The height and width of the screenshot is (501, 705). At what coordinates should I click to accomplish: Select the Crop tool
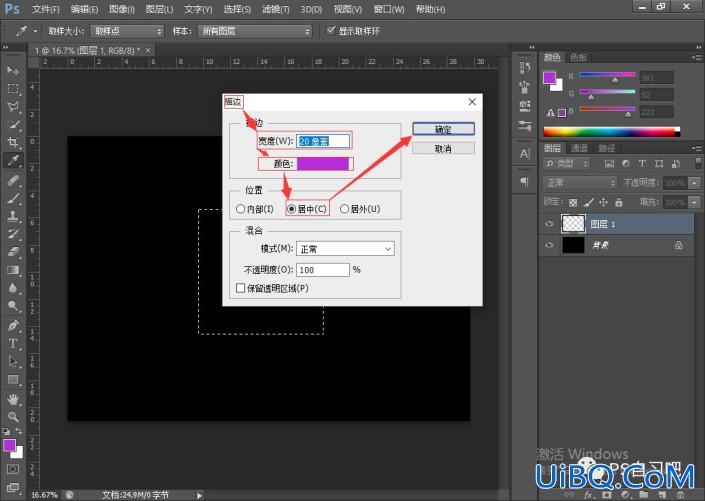[x=13, y=143]
